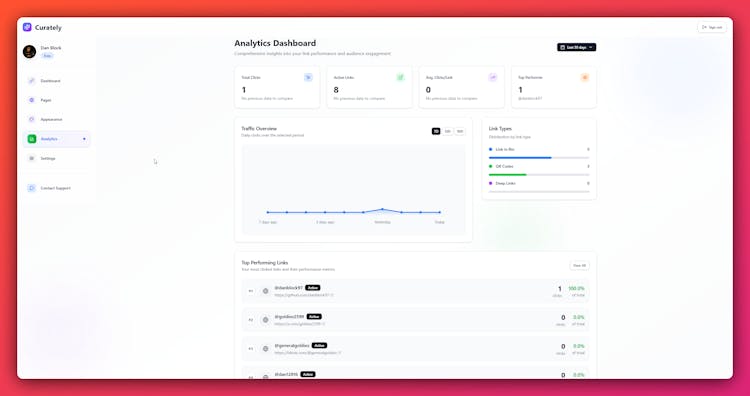The height and width of the screenshot is (396, 750).
Task: Select the Pages icon in sidebar
Action: (32, 100)
